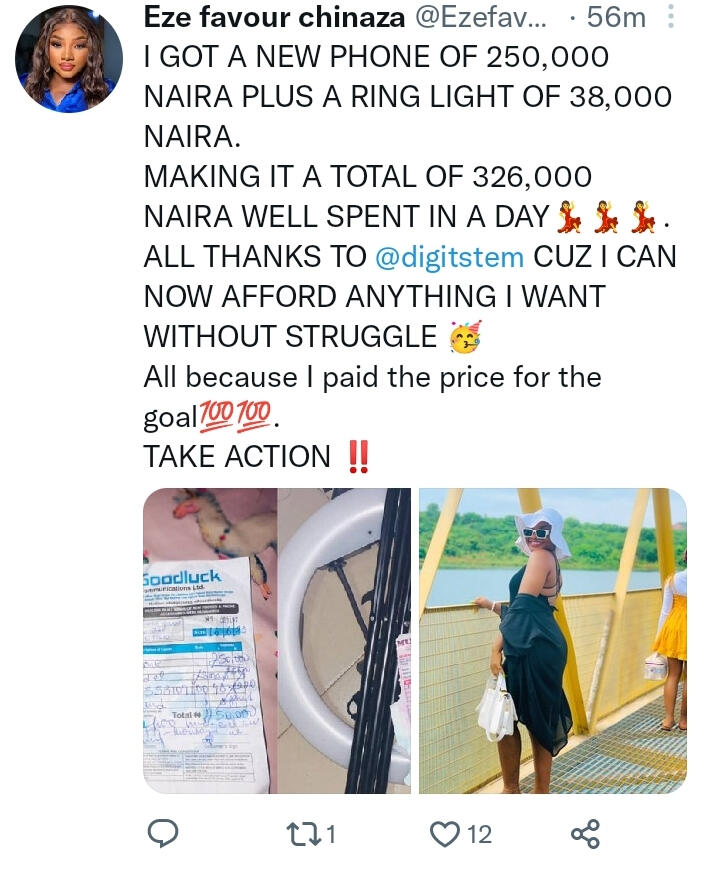
Task: Open the author's profile picture
Action: (x=69, y=58)
